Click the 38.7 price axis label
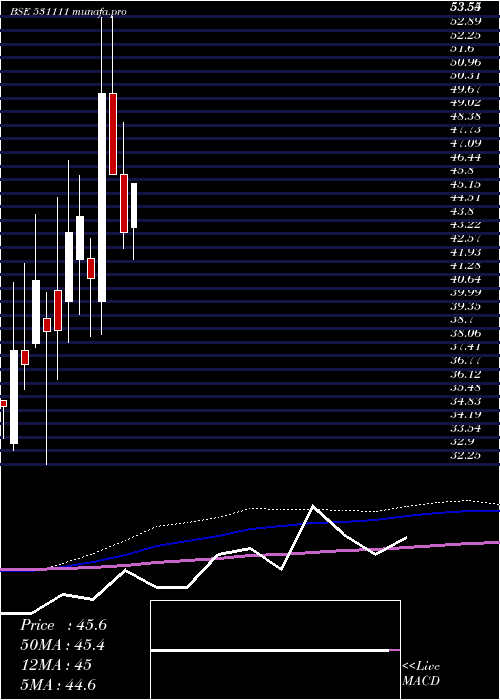 462,320
